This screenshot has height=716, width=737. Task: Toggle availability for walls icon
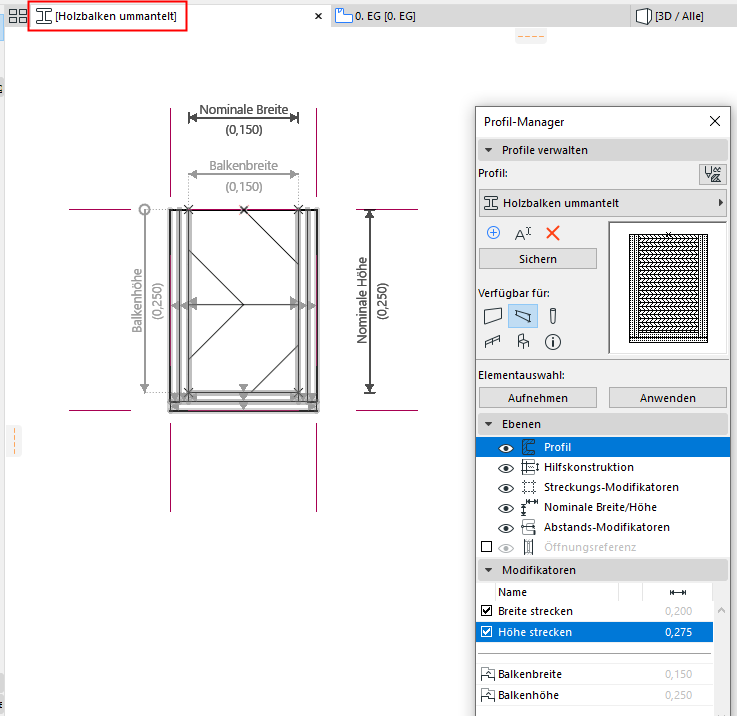tap(493, 315)
